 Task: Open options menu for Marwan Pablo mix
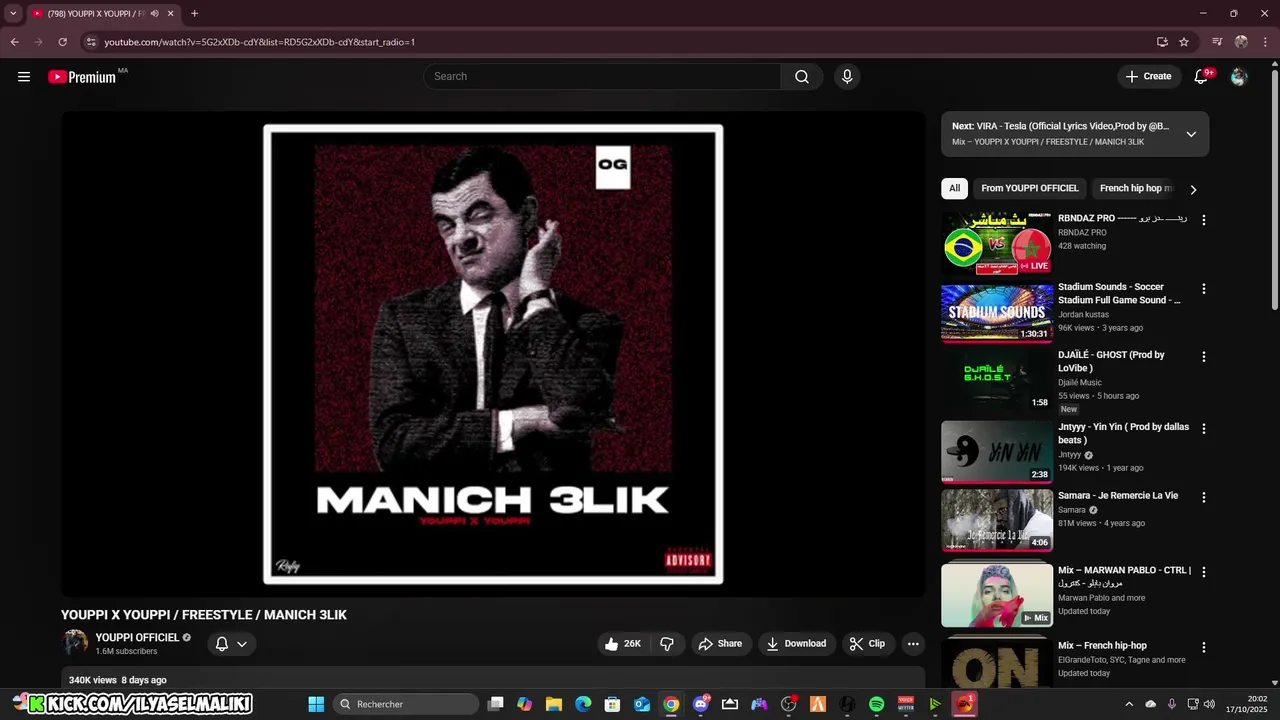coord(1204,572)
